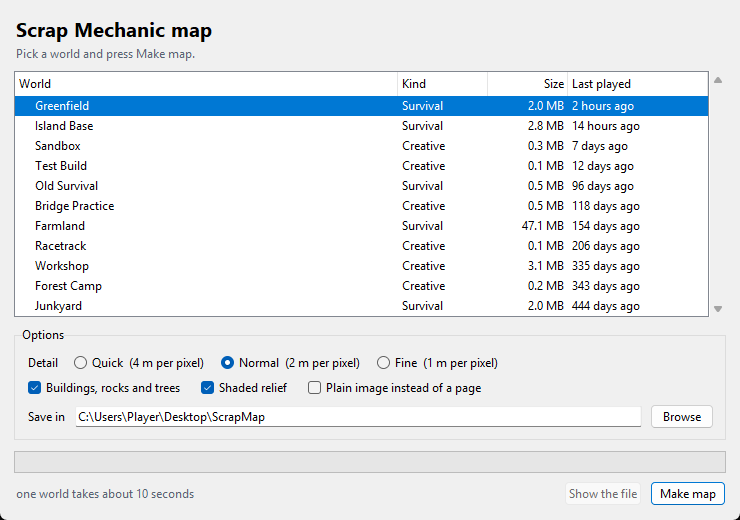Click Survival kind in Junkyard row

click(422, 306)
